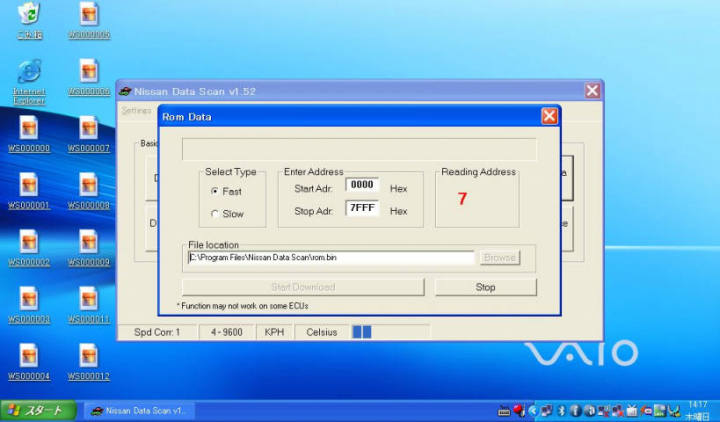The width and height of the screenshot is (720, 422).
Task: Click the '4 - 9600' status entry
Action: click(x=226, y=332)
